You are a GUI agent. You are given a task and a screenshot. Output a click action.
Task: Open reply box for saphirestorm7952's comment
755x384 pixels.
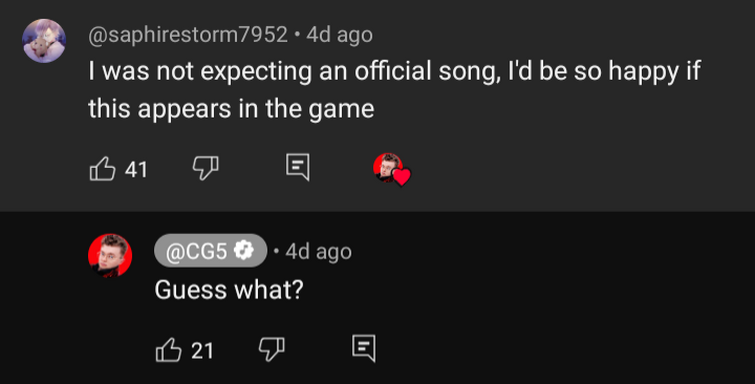298,168
